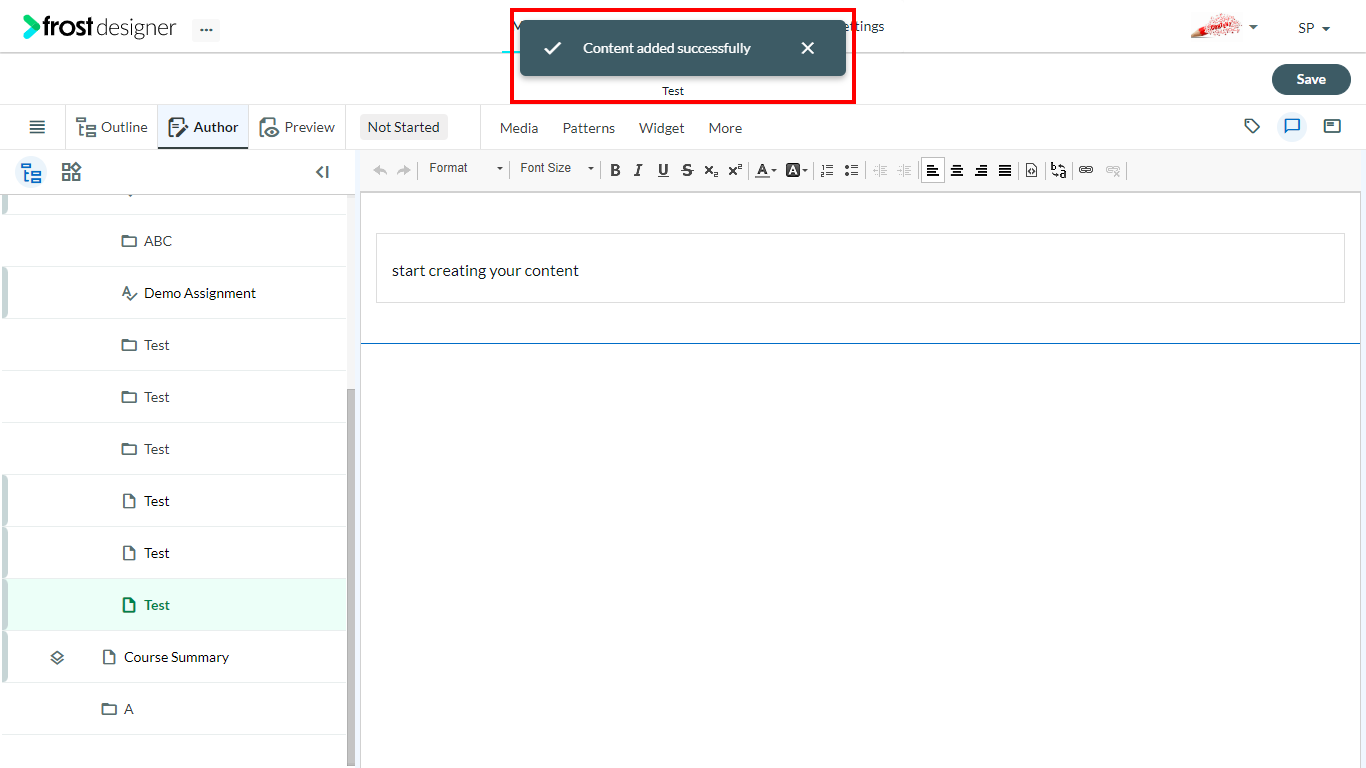1366x768 pixels.
Task: Click the Test title under the notification
Action: 673,91
